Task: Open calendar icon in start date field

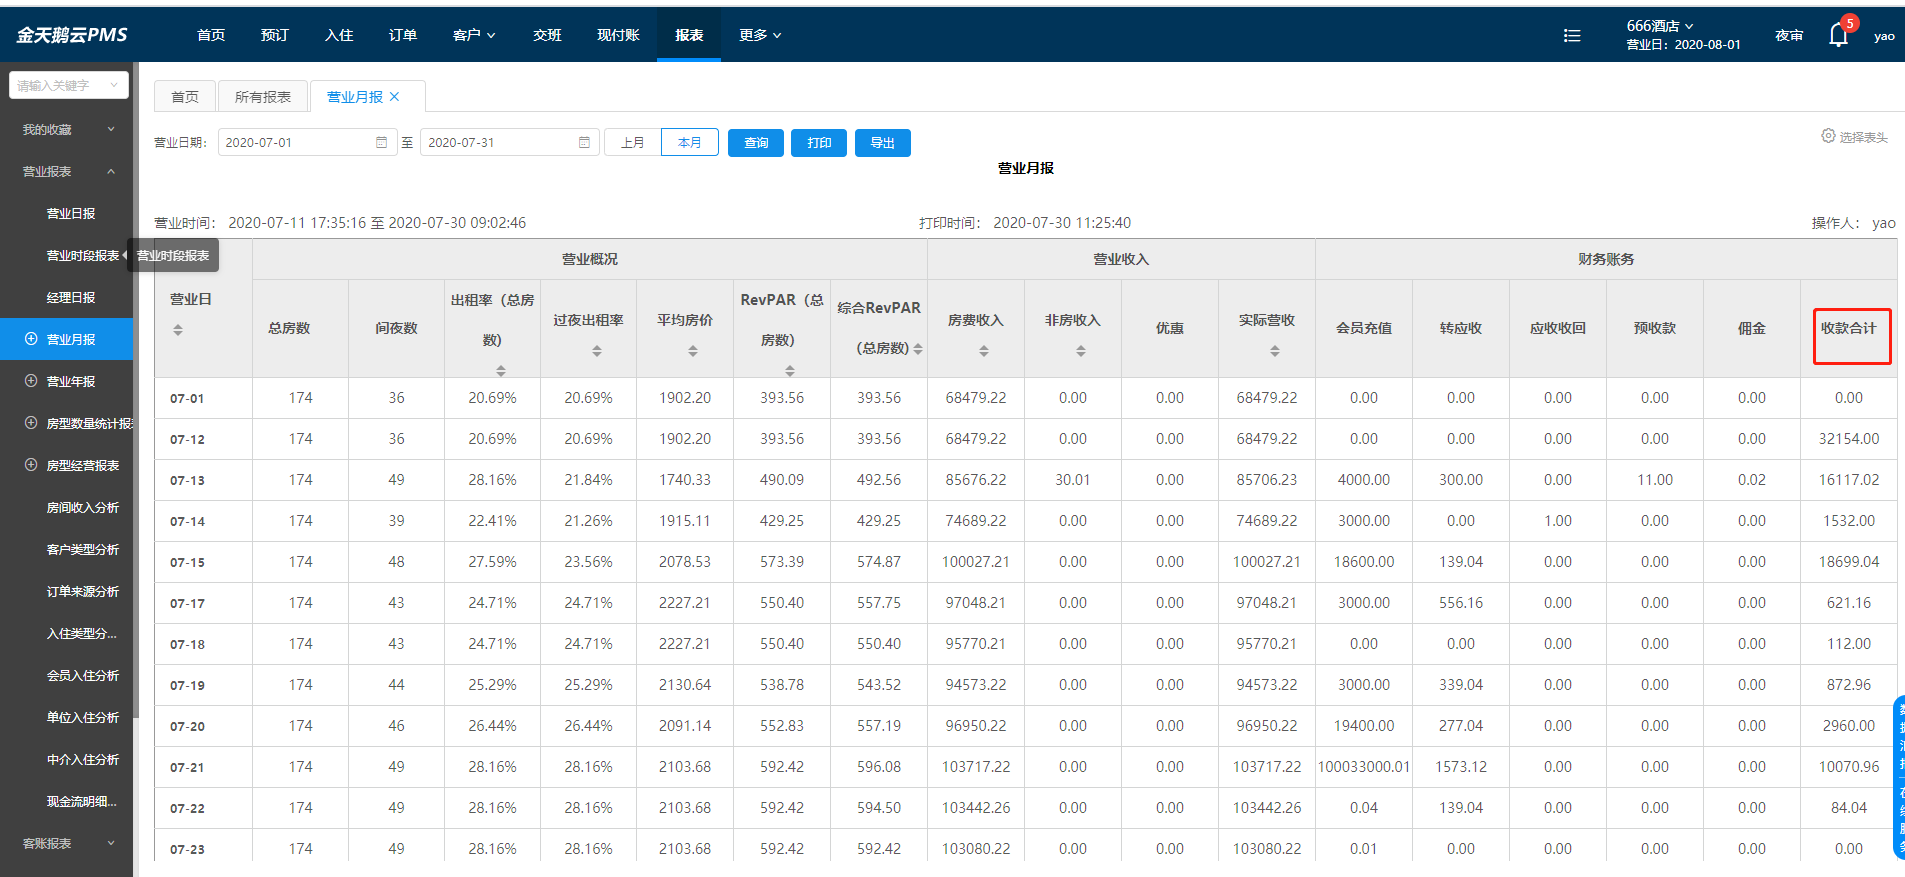Action: pos(381,142)
